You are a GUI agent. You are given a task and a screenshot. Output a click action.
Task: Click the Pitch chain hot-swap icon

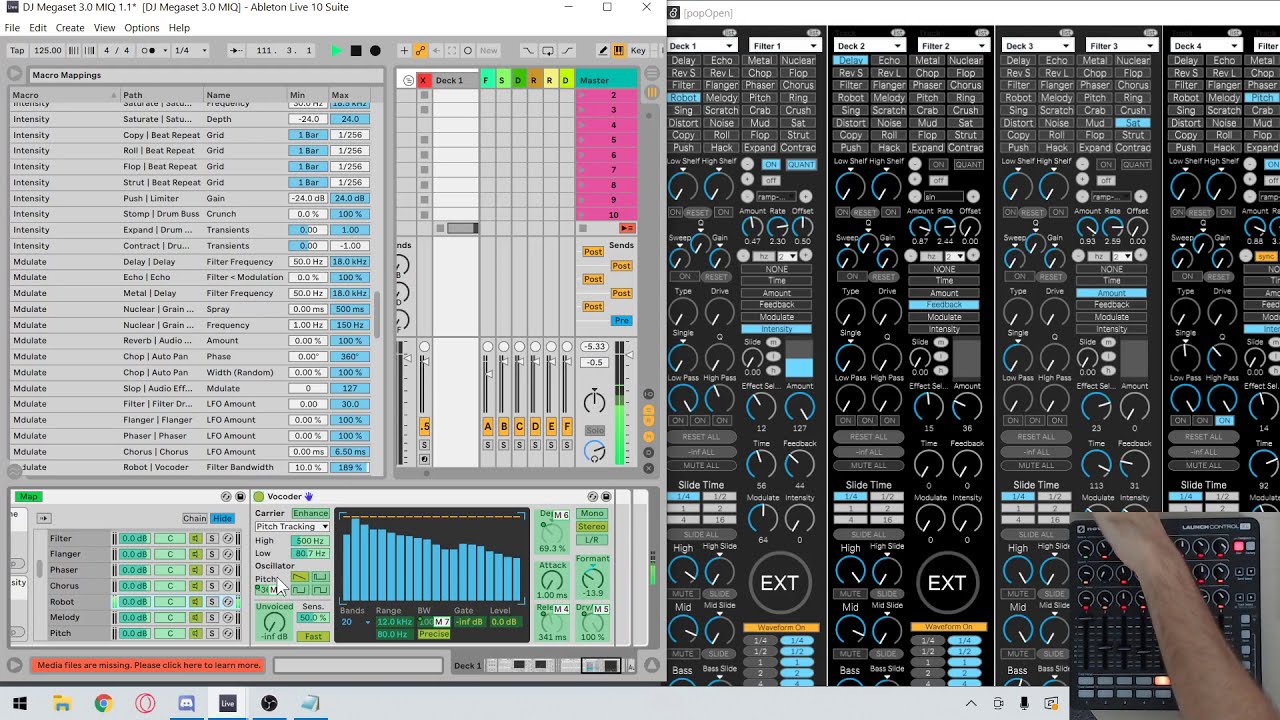coord(227,633)
